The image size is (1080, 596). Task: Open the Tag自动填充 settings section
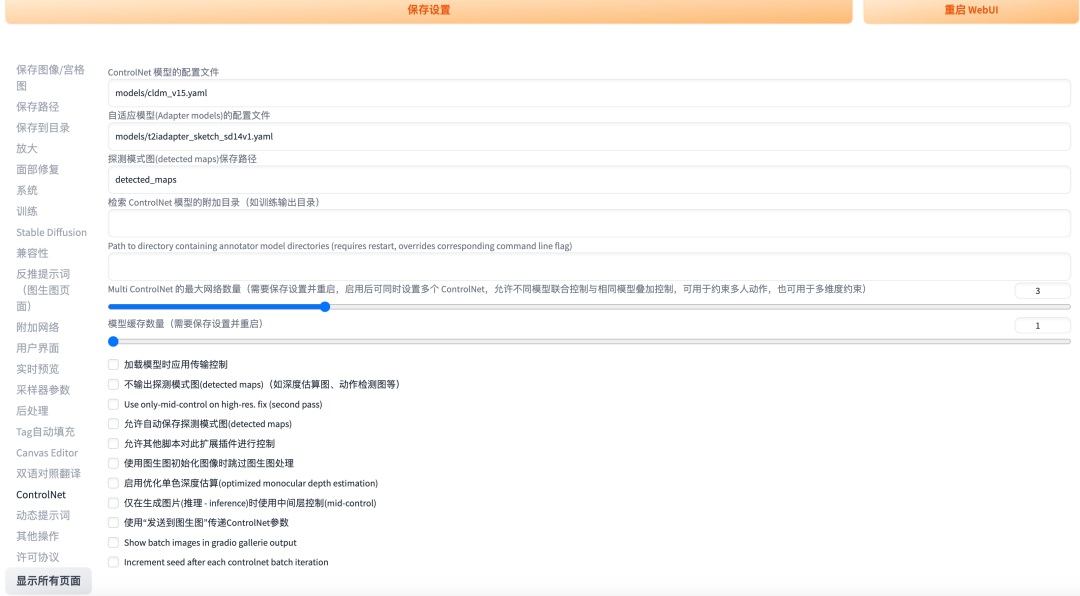click(42, 431)
